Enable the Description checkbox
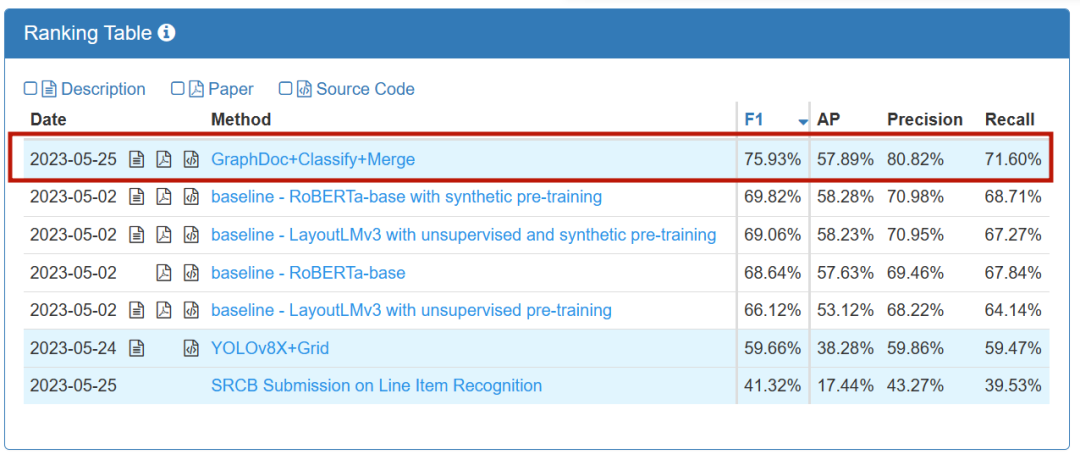Screen dimensions: 1080x460 (31, 89)
